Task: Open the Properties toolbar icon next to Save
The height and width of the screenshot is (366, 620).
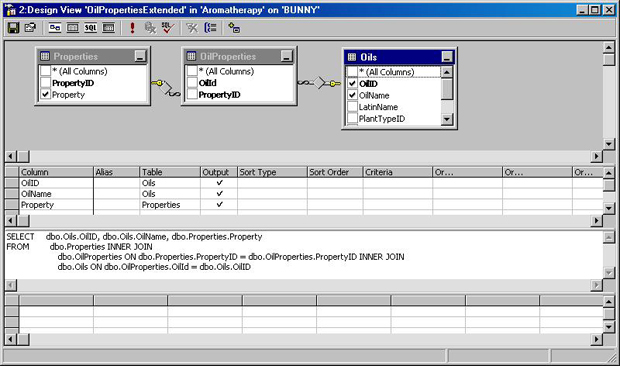Action: [x=30, y=28]
